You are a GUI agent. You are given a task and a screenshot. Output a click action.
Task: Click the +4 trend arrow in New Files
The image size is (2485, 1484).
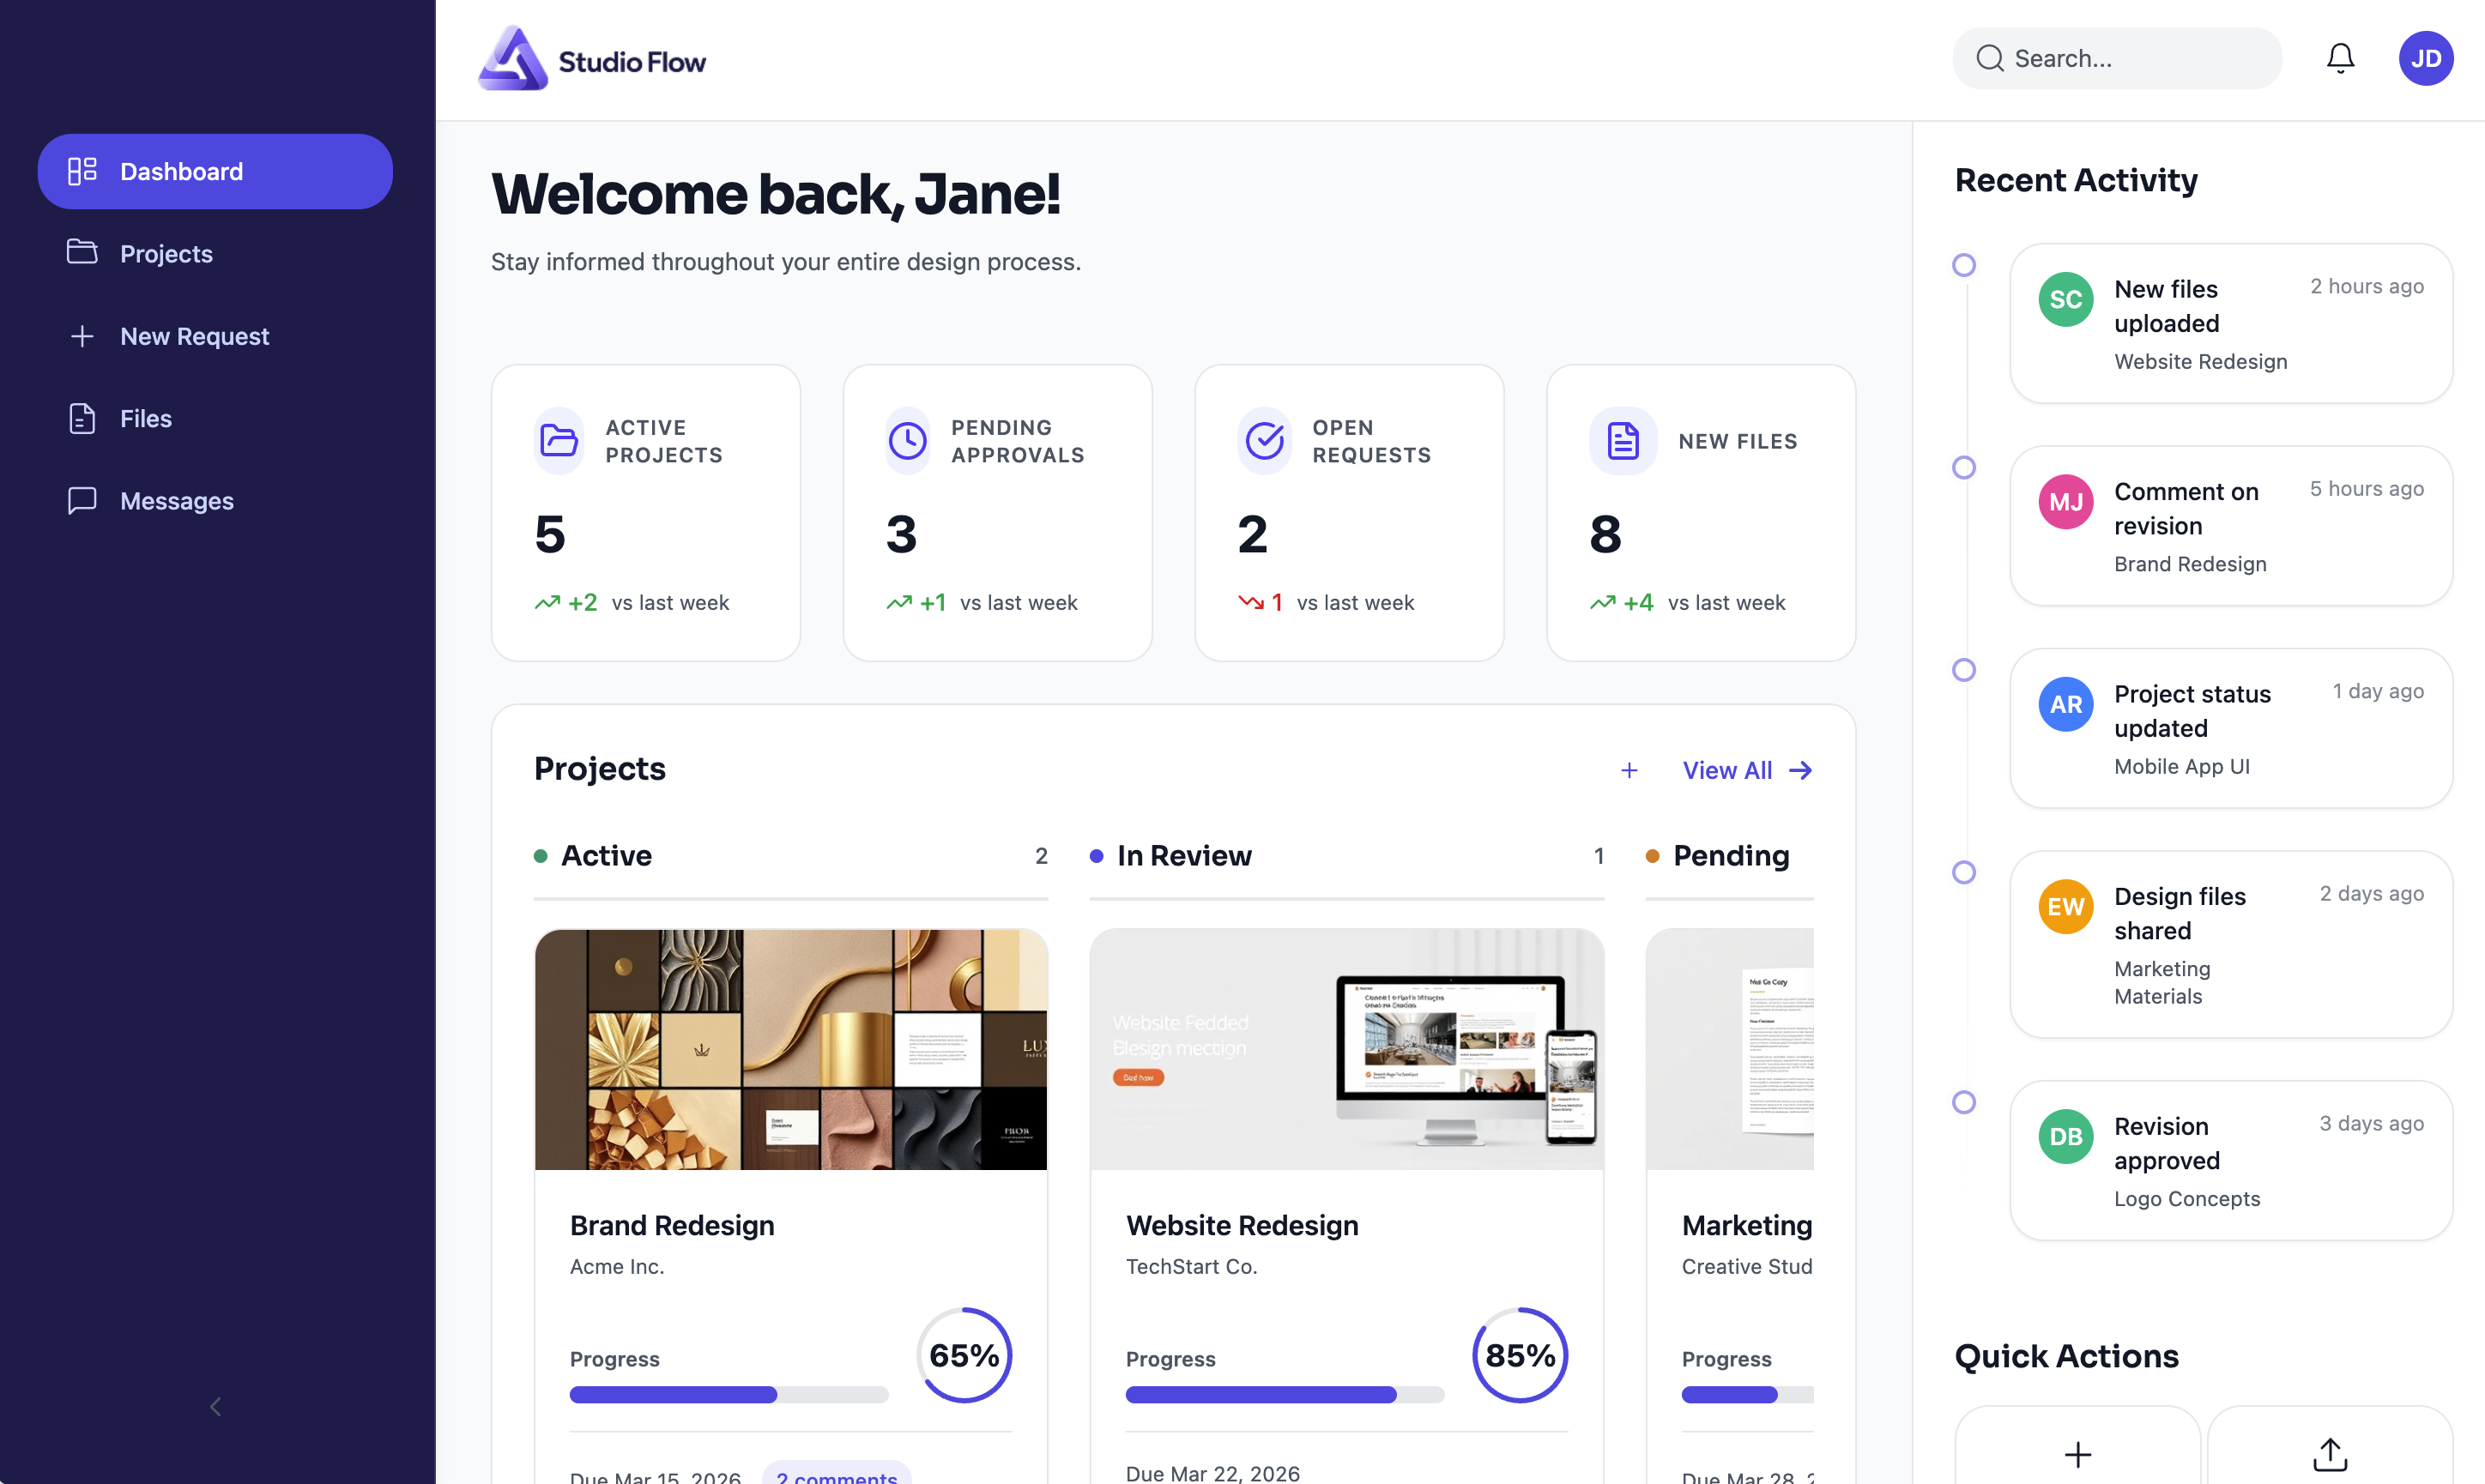click(x=1603, y=602)
